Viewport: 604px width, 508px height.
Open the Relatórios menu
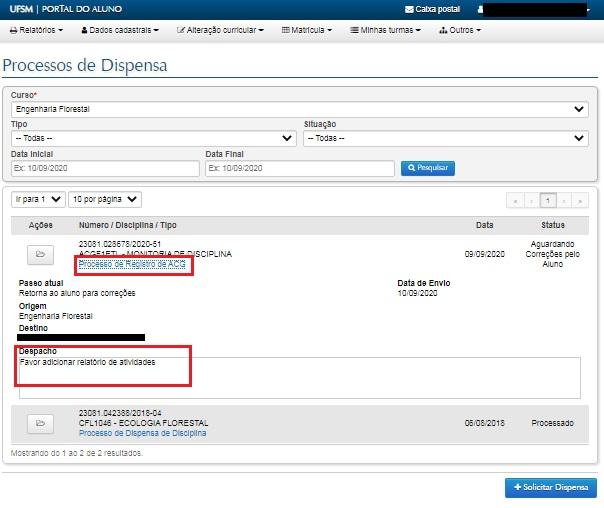36,30
